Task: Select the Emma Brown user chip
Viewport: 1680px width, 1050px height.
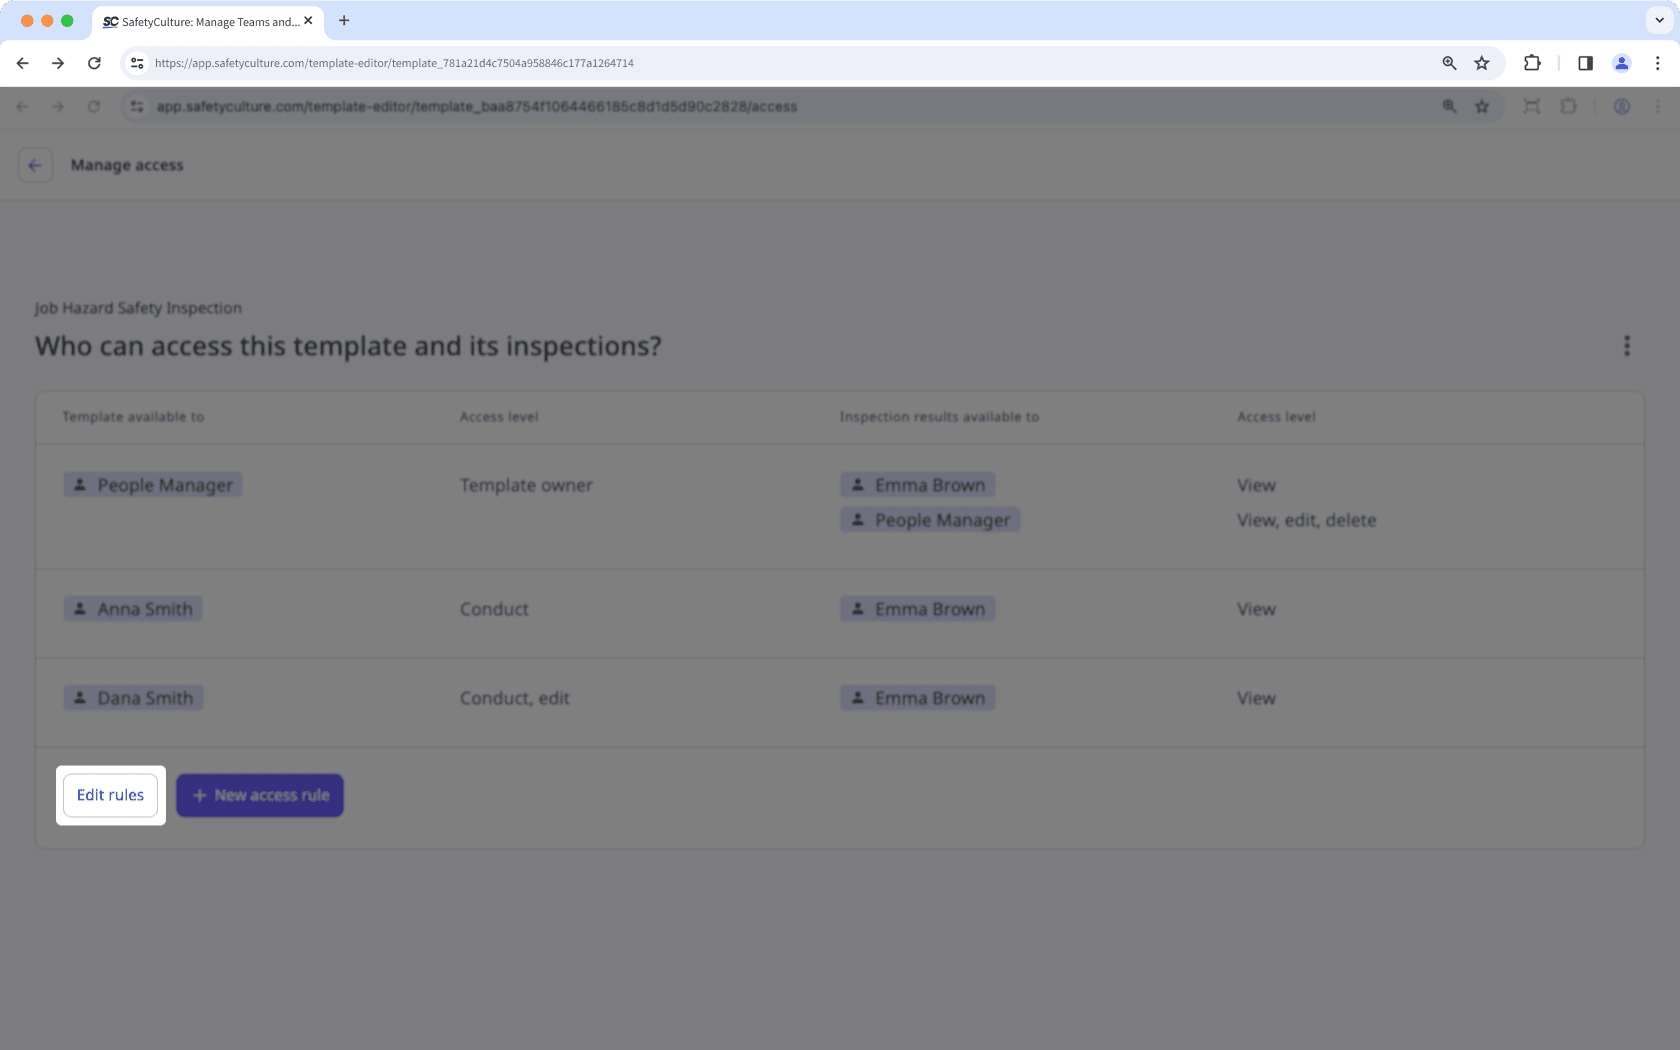Action: (917, 484)
